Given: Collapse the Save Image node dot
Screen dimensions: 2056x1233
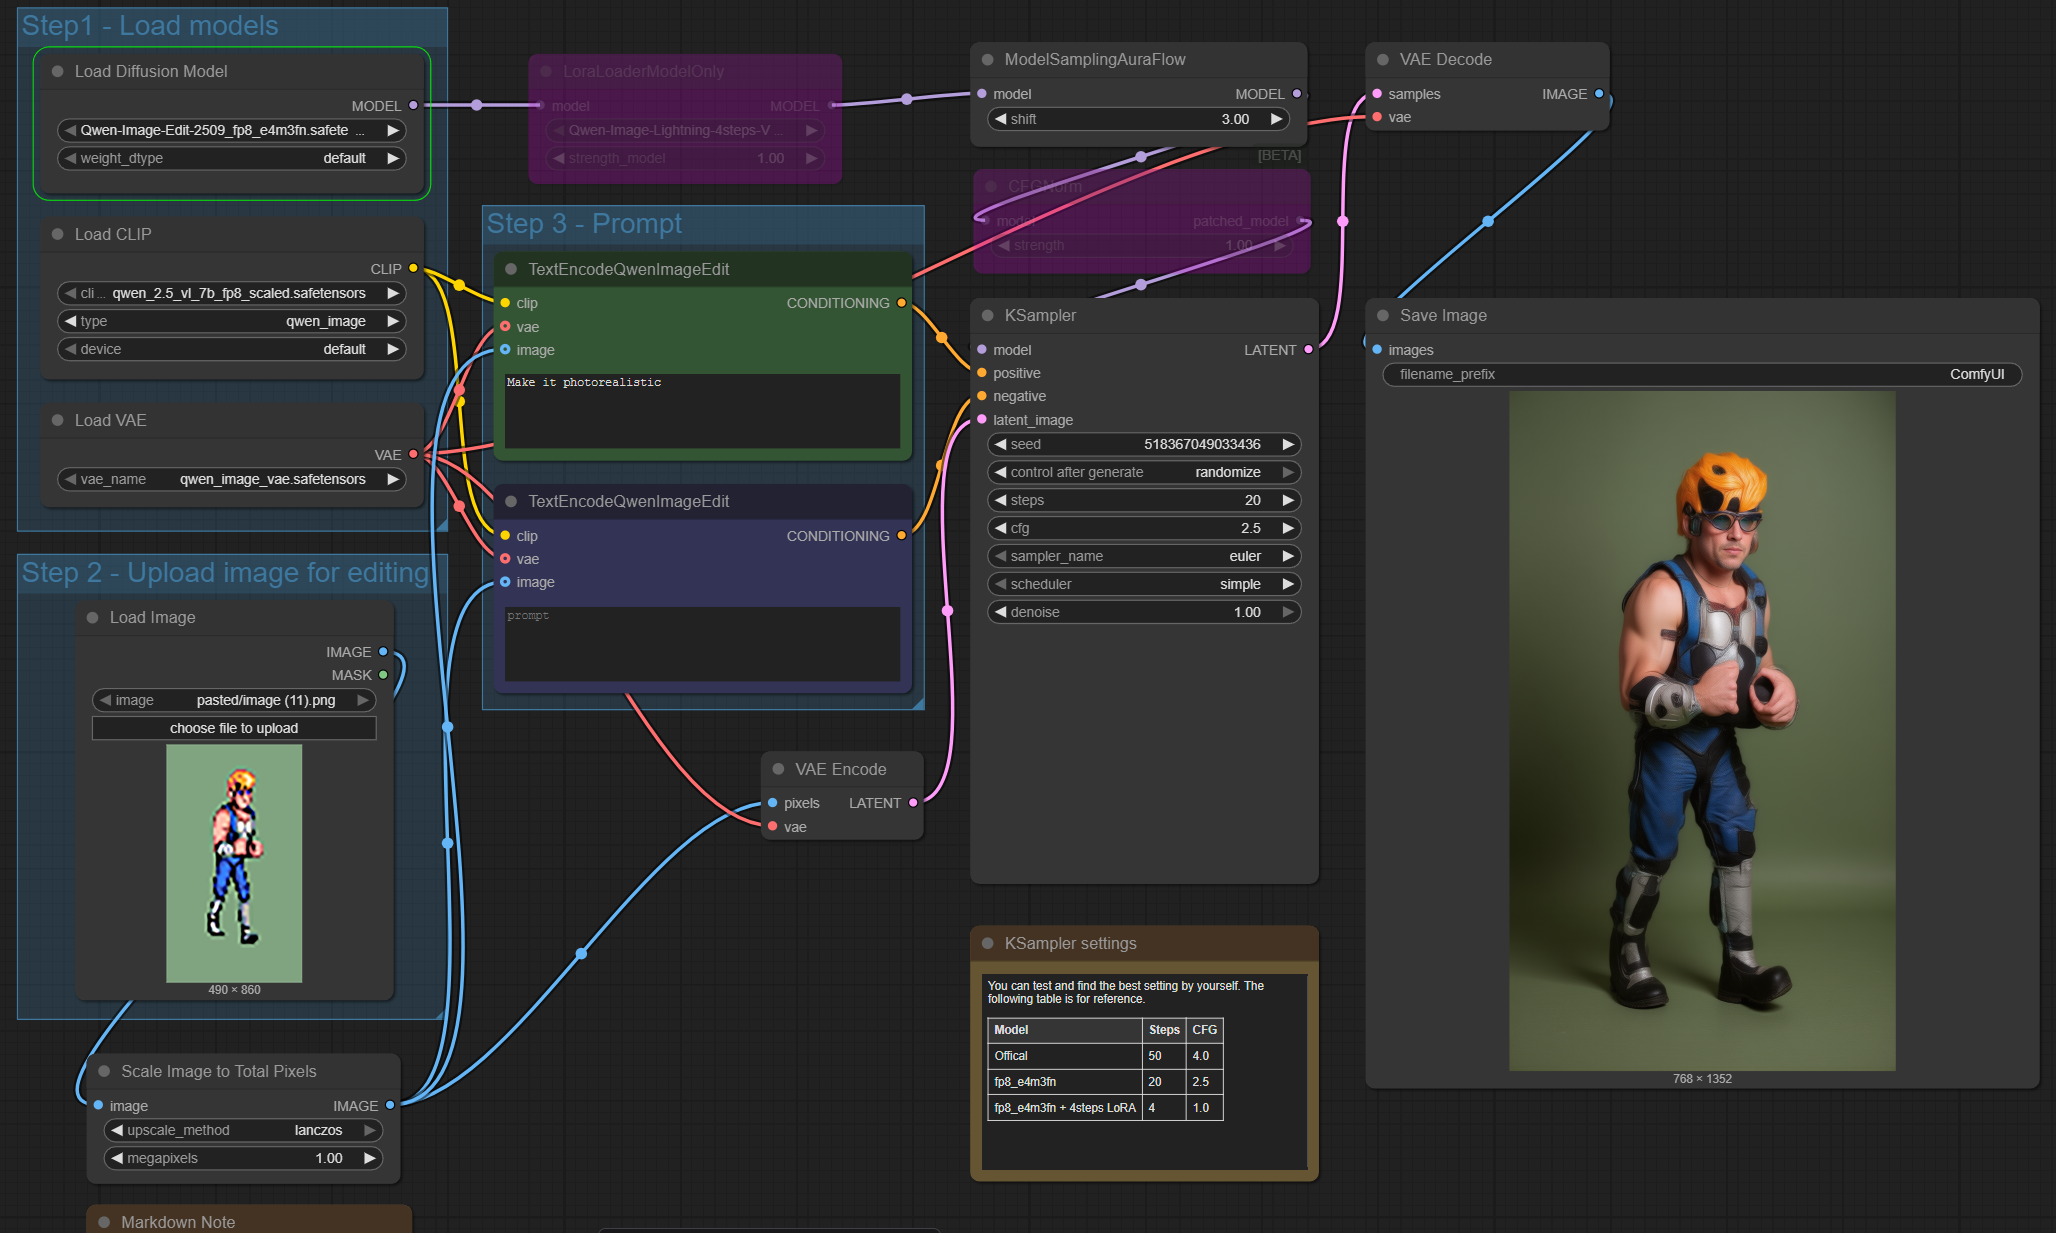Looking at the screenshot, I should click(1382, 316).
